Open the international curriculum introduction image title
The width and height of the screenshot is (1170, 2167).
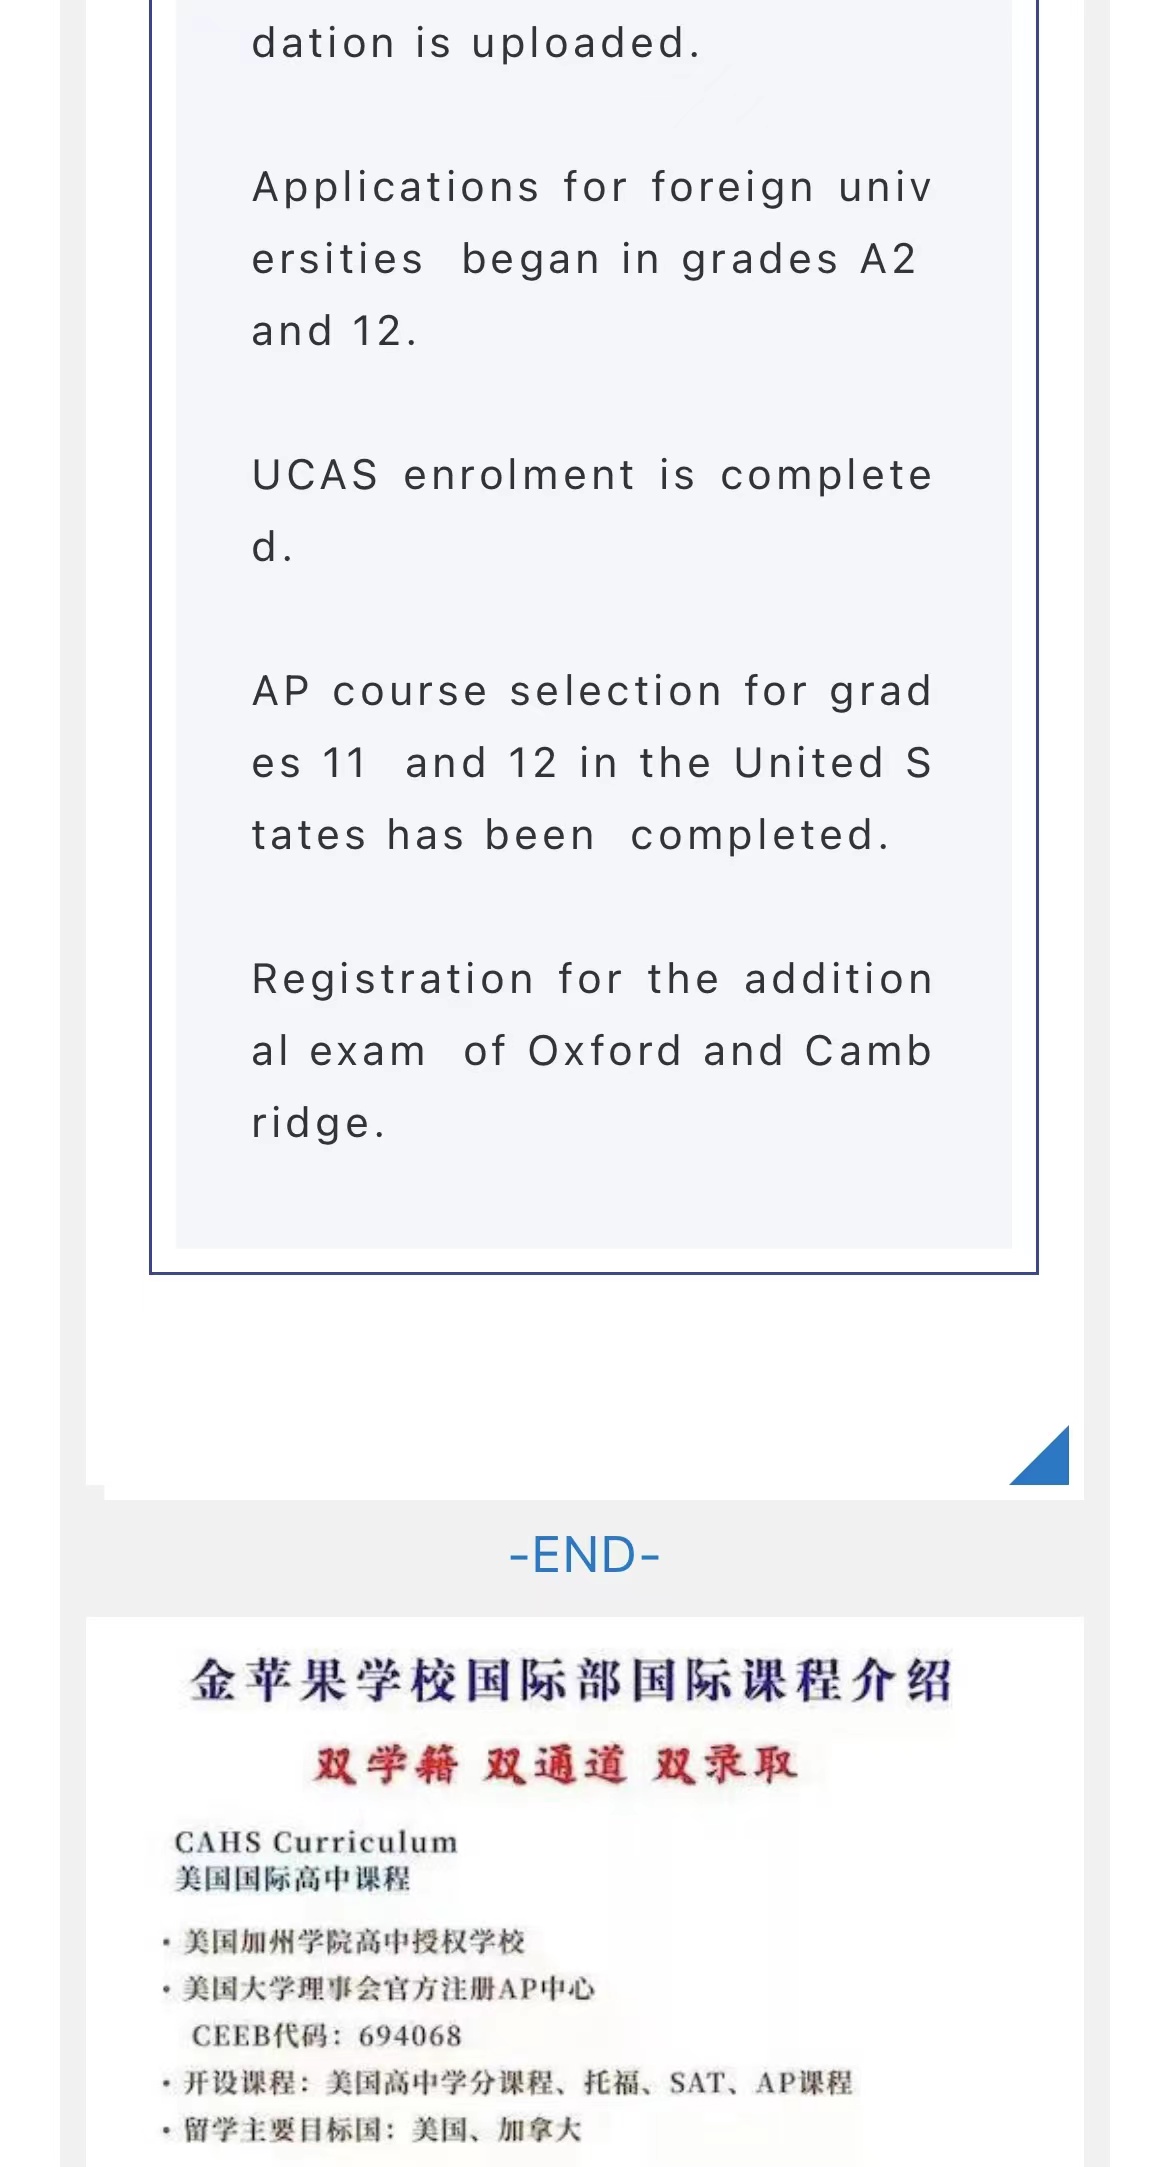pyautogui.click(x=571, y=1680)
